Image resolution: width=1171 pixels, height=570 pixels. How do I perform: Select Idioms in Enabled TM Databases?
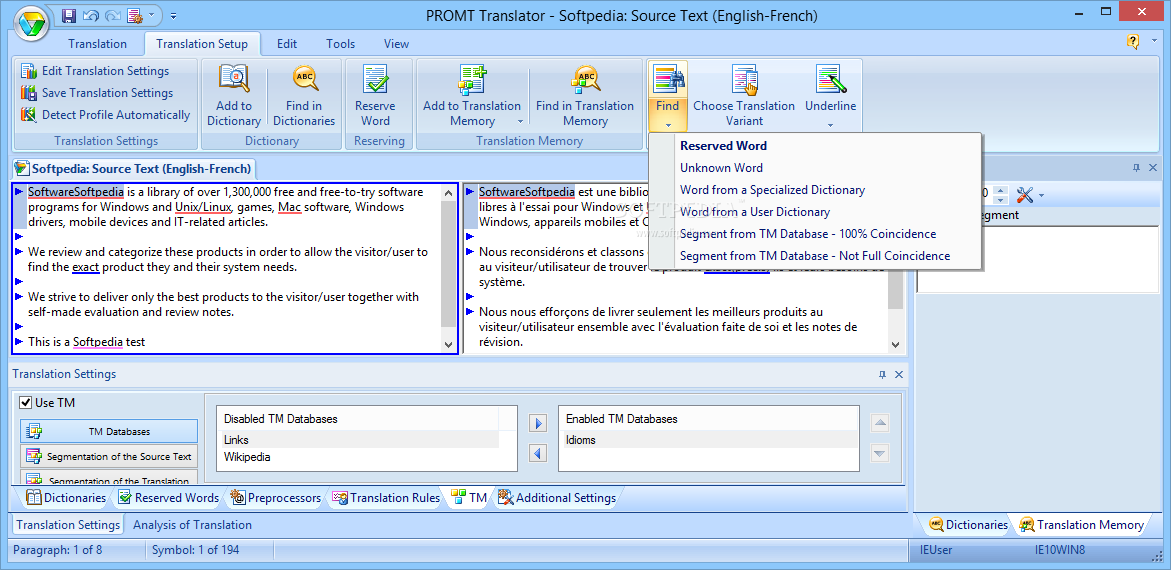coord(708,440)
